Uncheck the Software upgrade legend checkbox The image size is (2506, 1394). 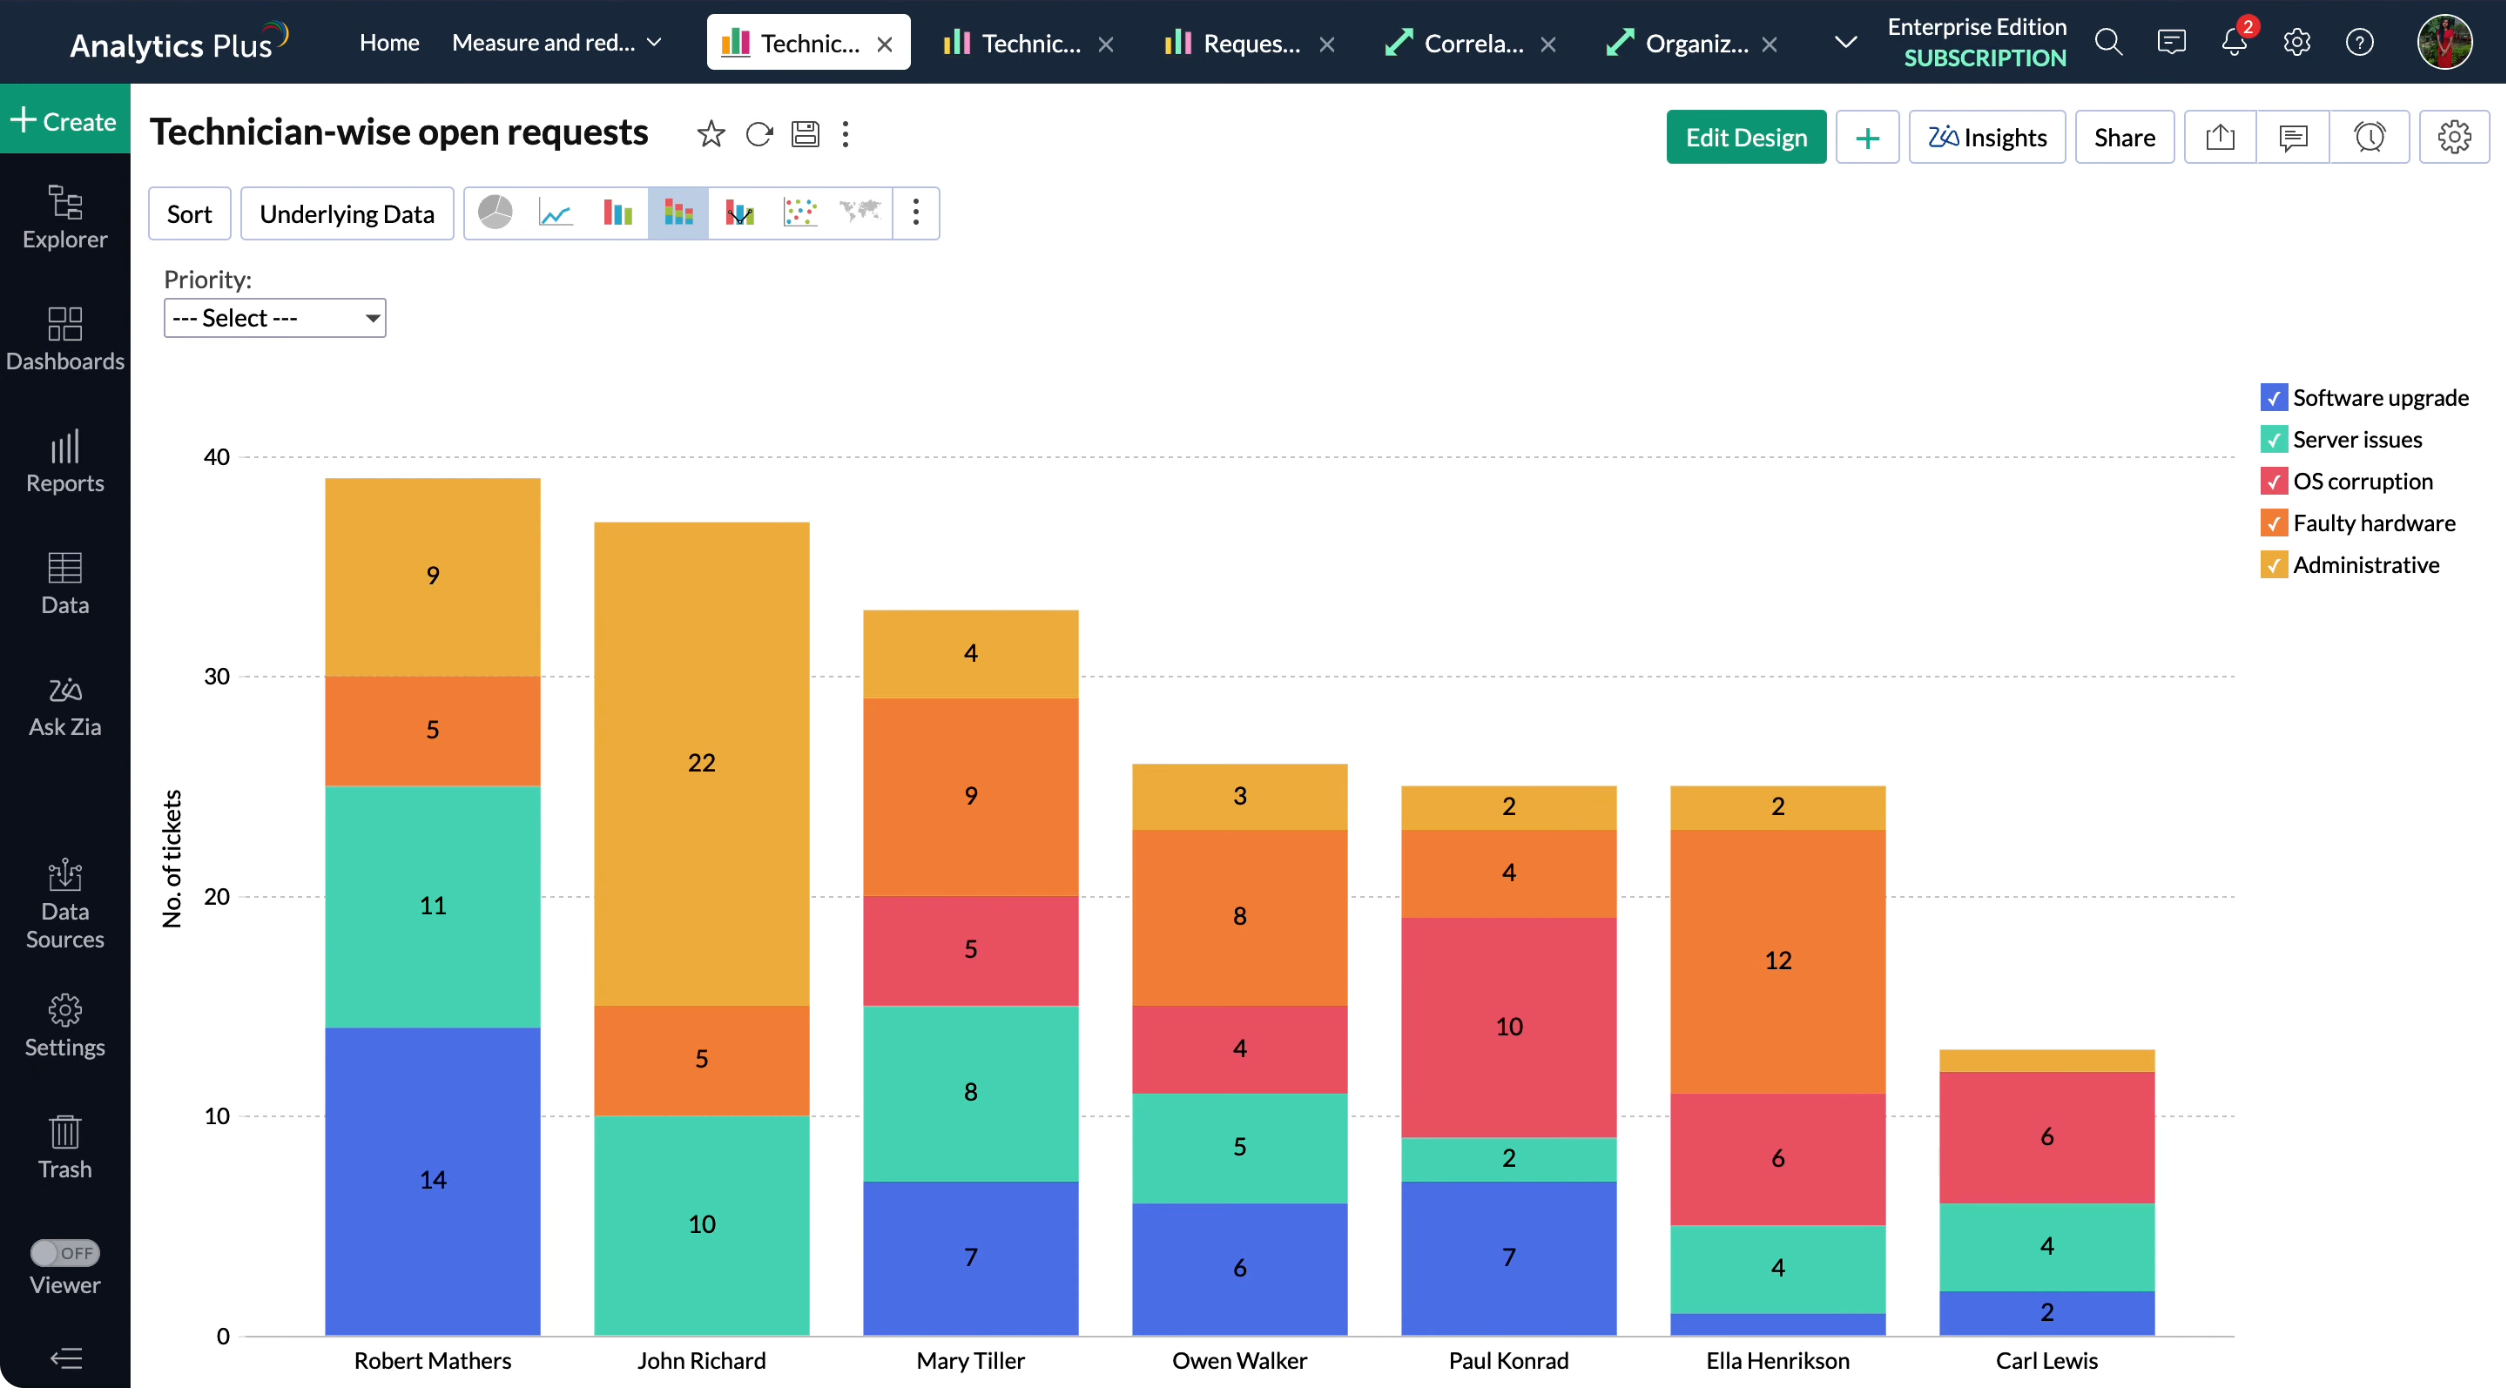coord(2274,398)
